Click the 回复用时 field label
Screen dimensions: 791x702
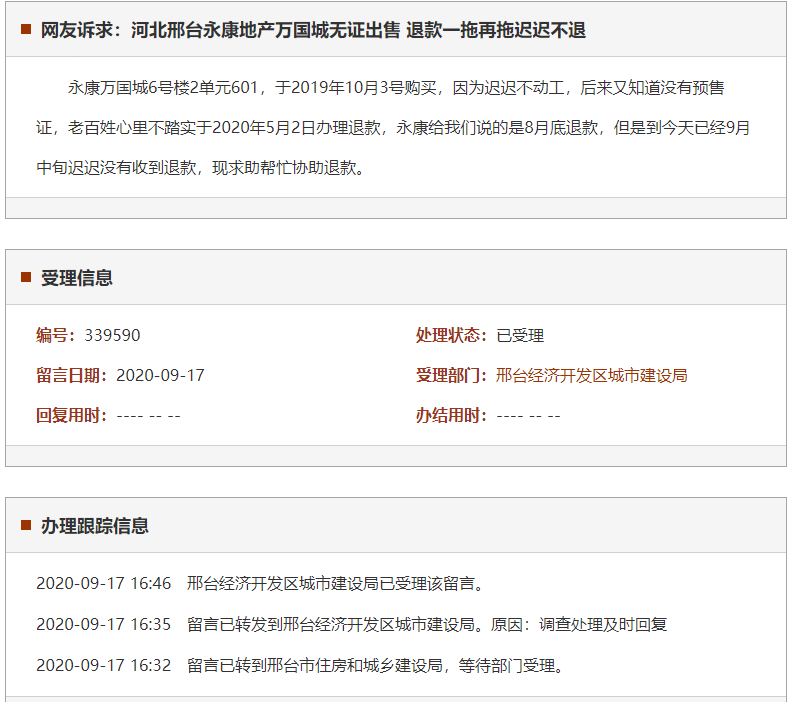71,416
